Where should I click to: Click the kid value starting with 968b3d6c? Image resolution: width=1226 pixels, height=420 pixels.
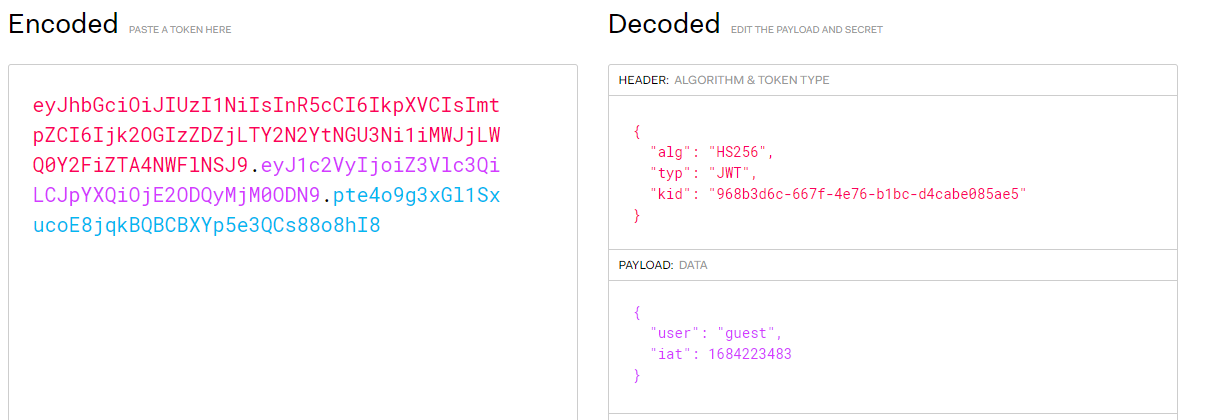point(867,194)
